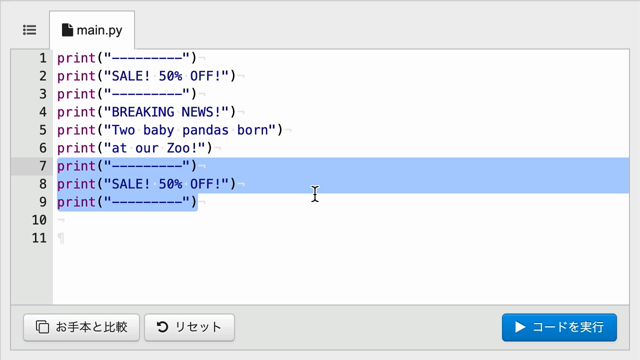Click the reset arrow icon
The height and width of the screenshot is (360, 640).
click(x=162, y=327)
